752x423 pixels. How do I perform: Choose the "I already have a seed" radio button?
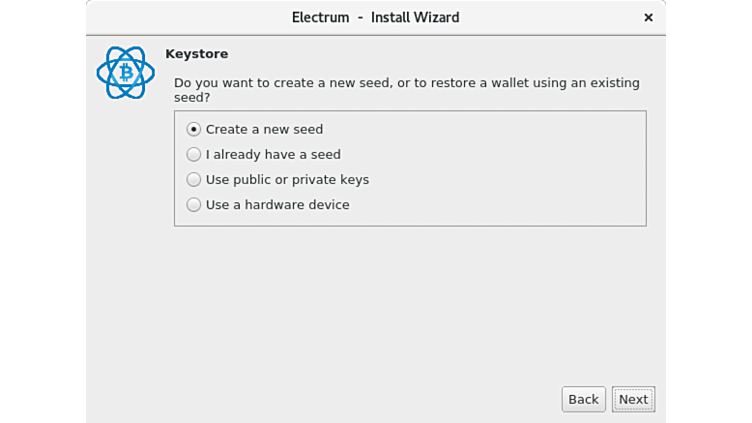pos(194,154)
